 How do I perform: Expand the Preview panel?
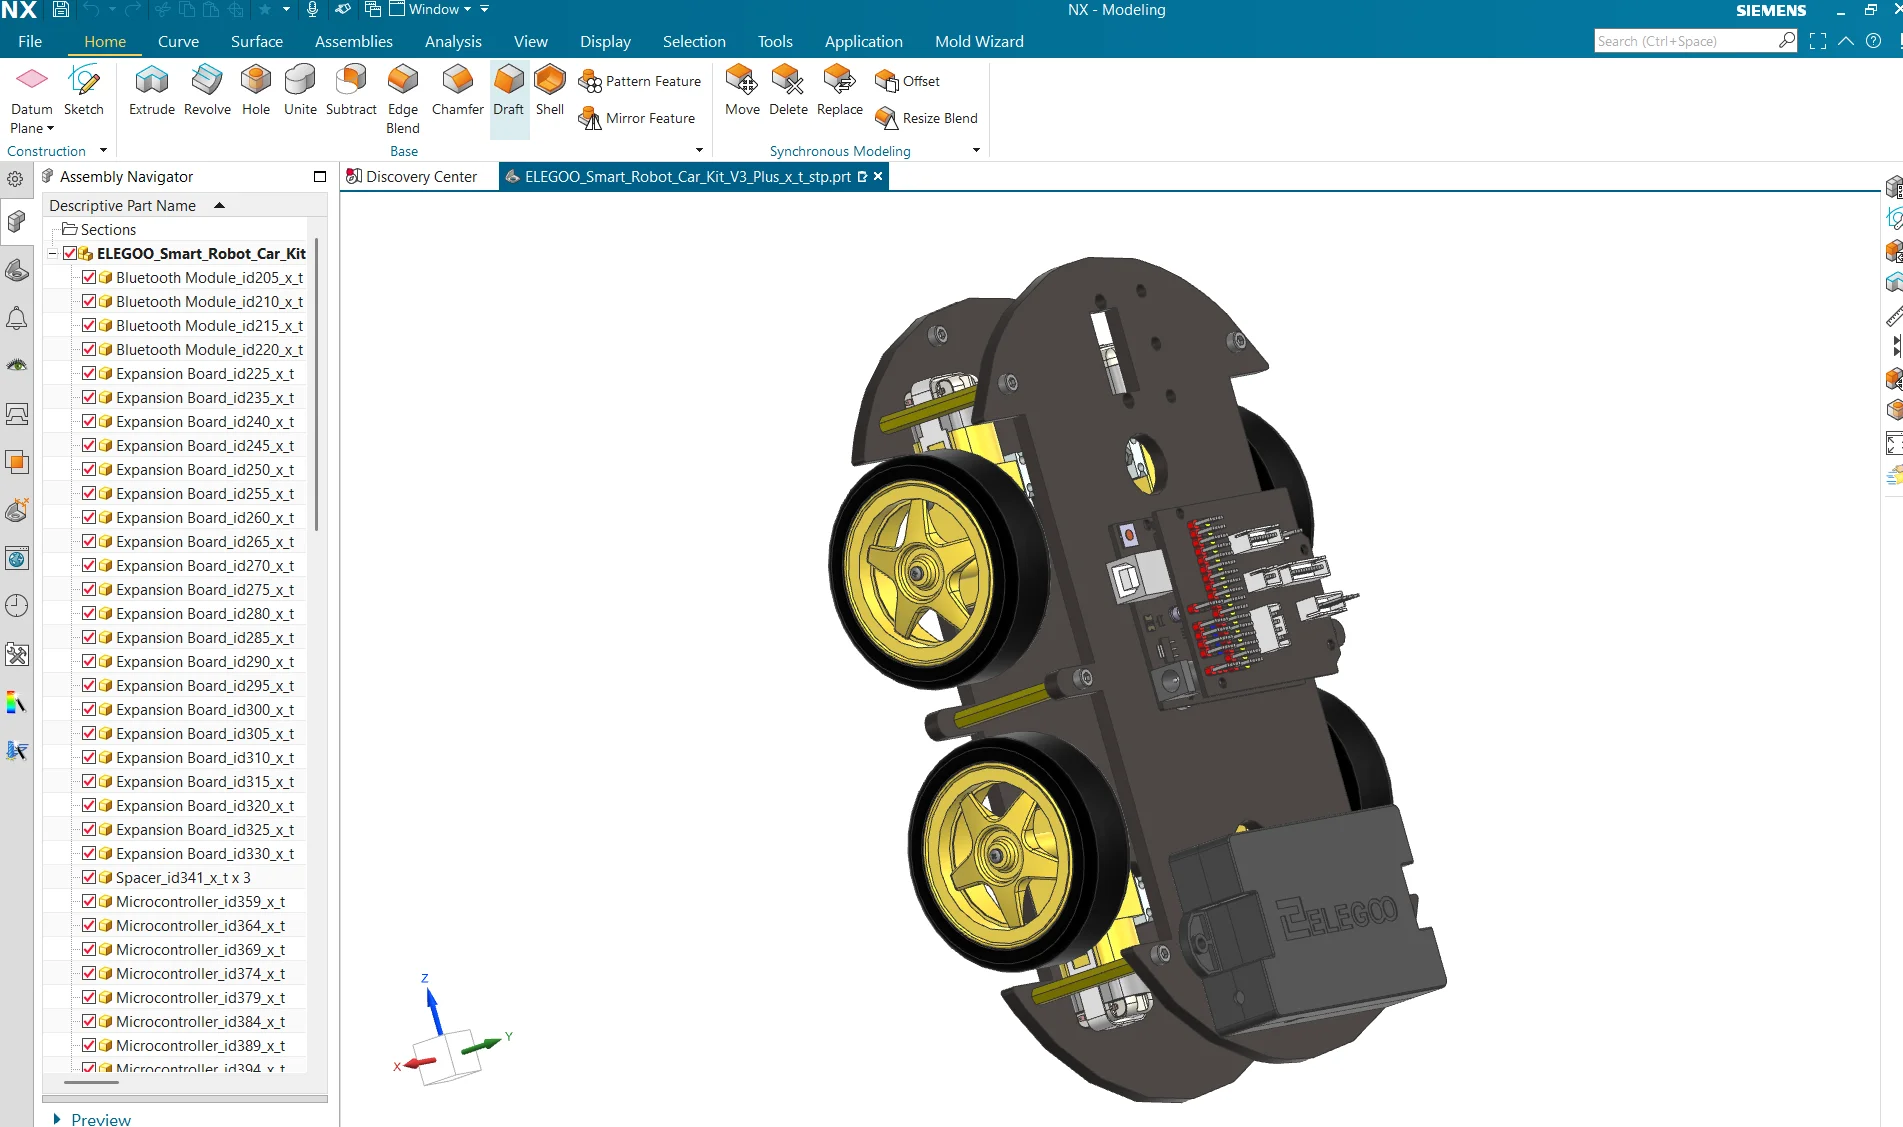click(x=57, y=1119)
